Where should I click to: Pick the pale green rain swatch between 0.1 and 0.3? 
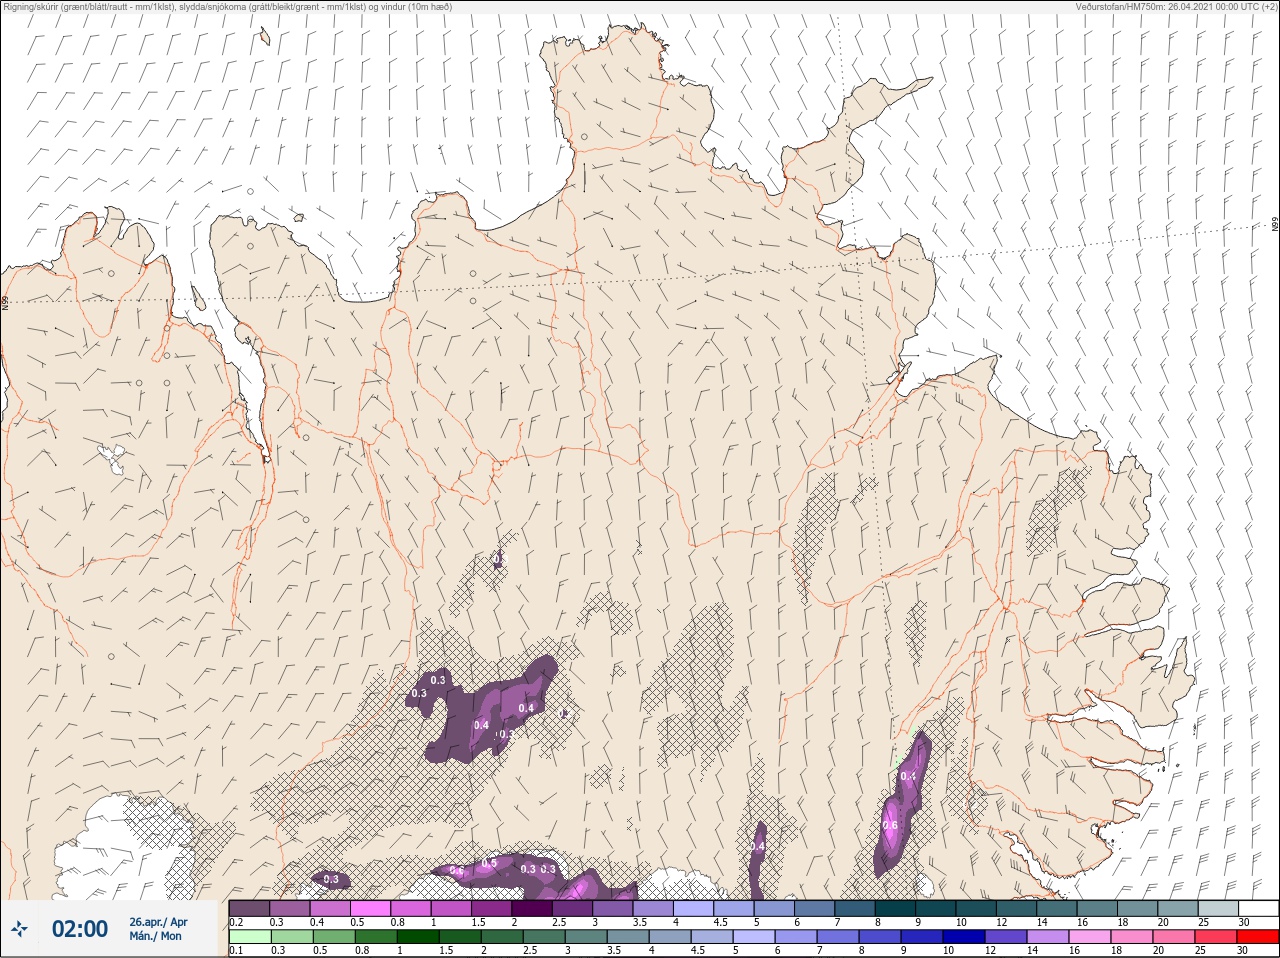(x=250, y=938)
